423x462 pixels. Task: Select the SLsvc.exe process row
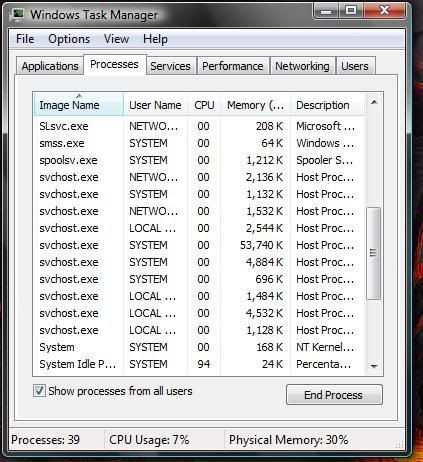tap(199, 126)
